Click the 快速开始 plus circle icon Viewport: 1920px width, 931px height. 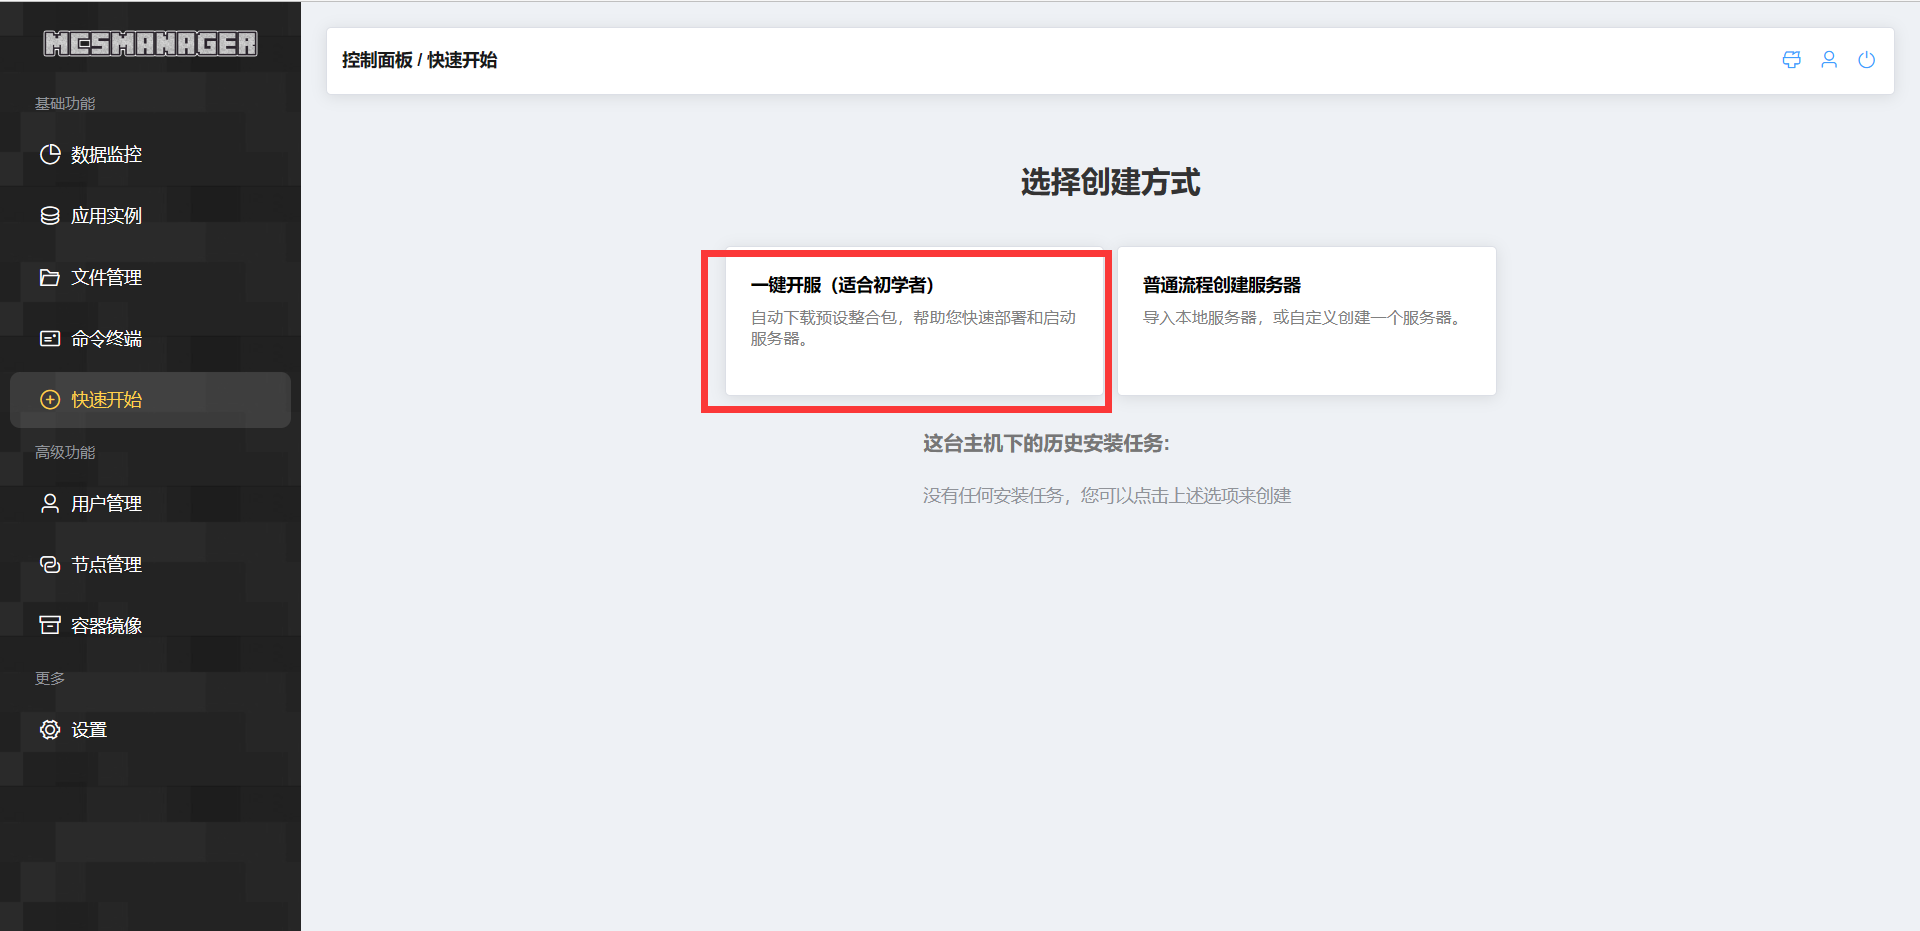point(50,399)
